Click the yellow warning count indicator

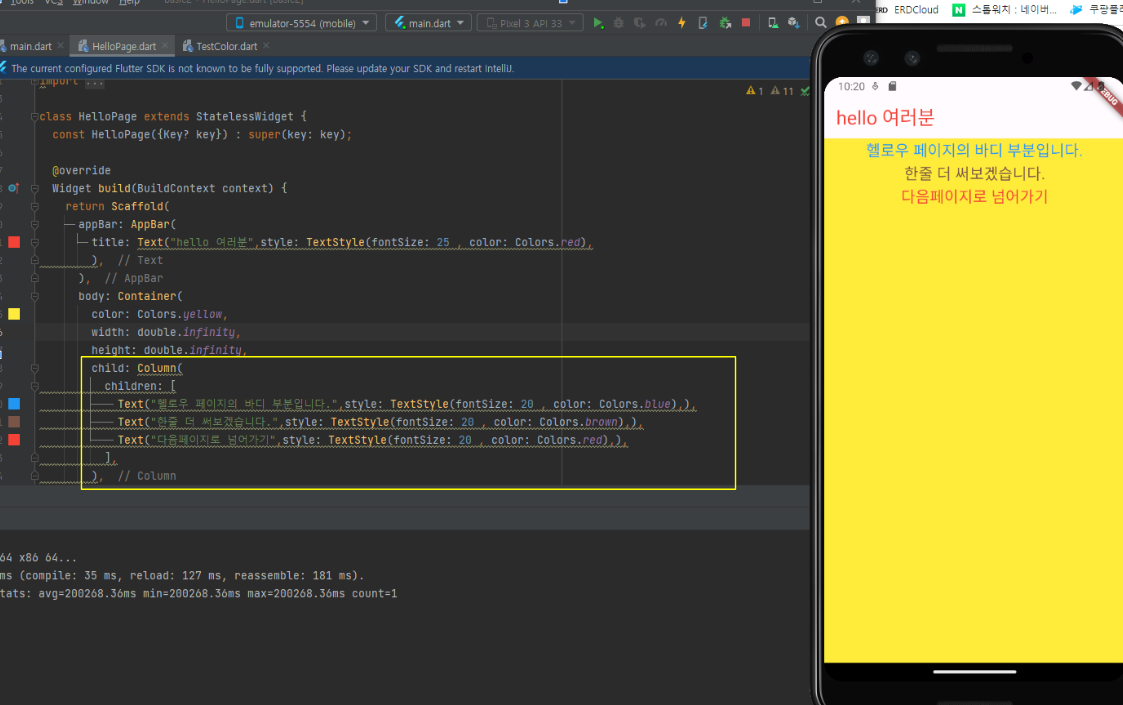click(x=754, y=91)
